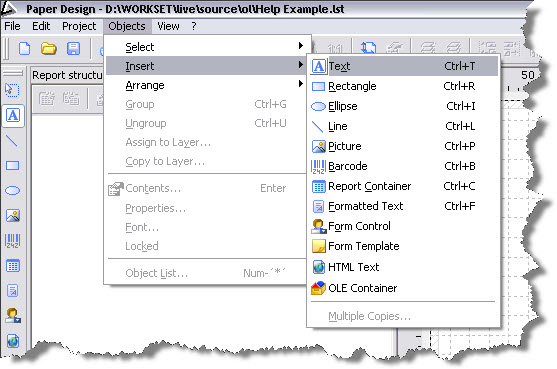
Task: Click the Ellipse icon in Insert submenu
Action: (318, 106)
